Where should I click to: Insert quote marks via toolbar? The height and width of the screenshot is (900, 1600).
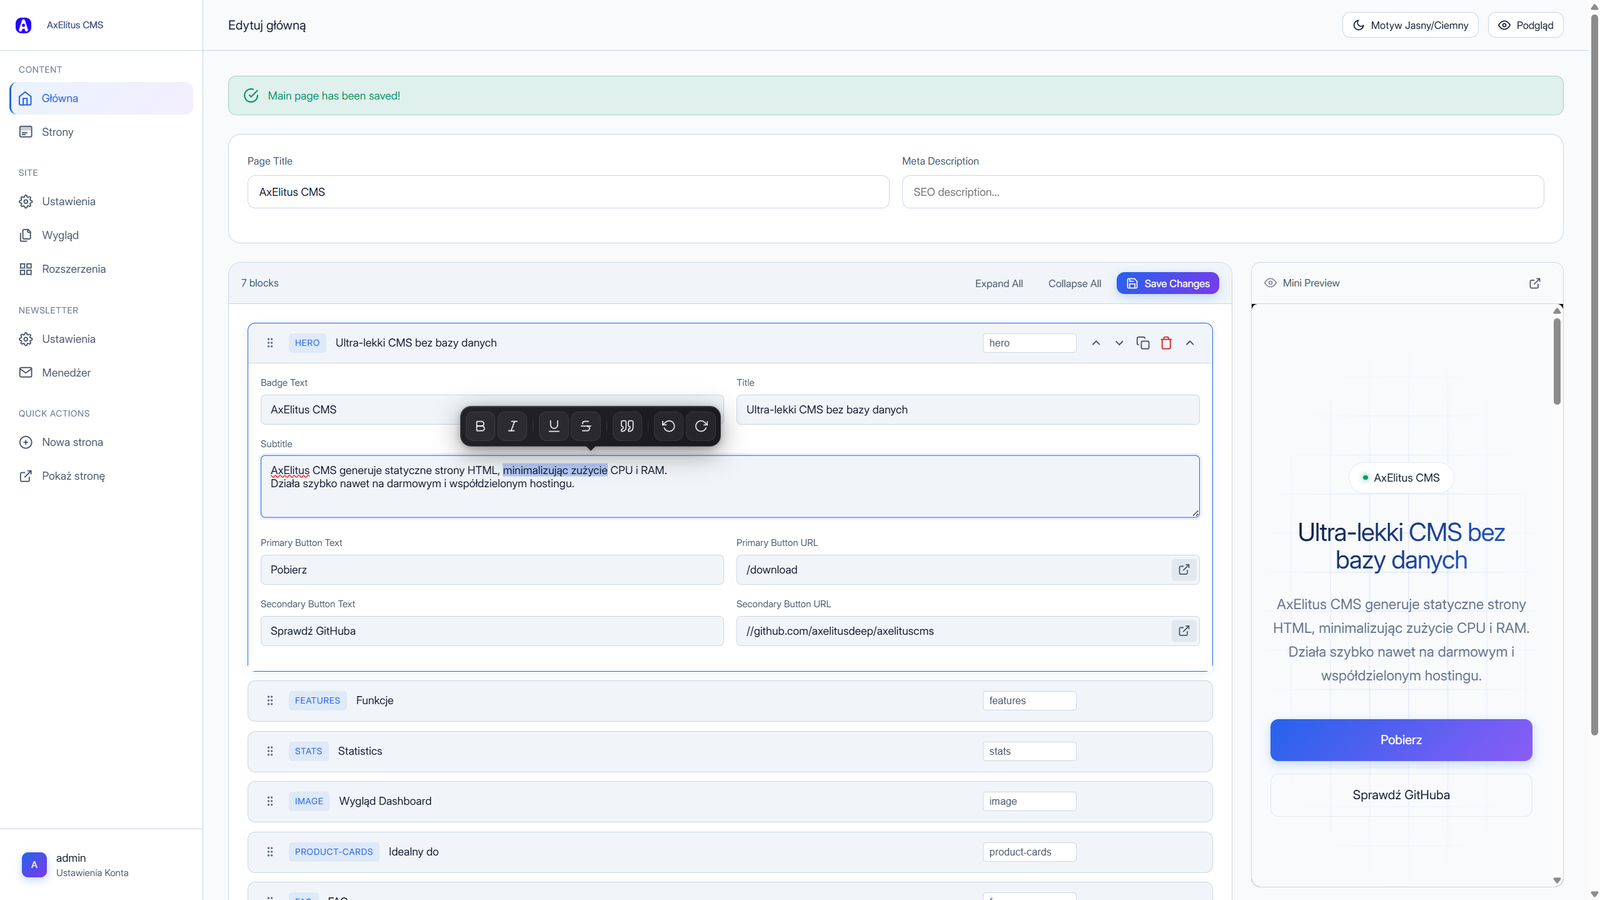tap(627, 426)
